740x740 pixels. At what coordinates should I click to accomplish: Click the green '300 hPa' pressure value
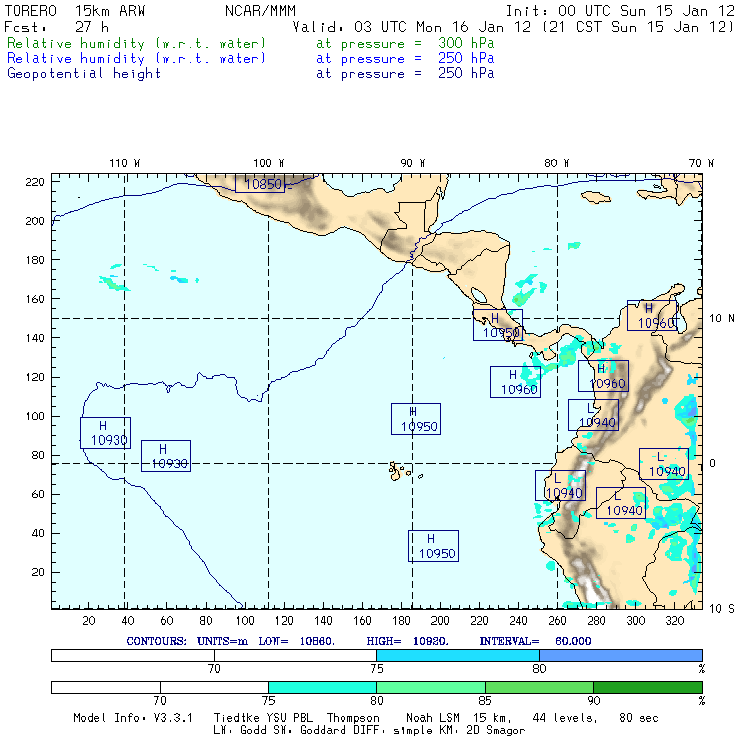466,43
